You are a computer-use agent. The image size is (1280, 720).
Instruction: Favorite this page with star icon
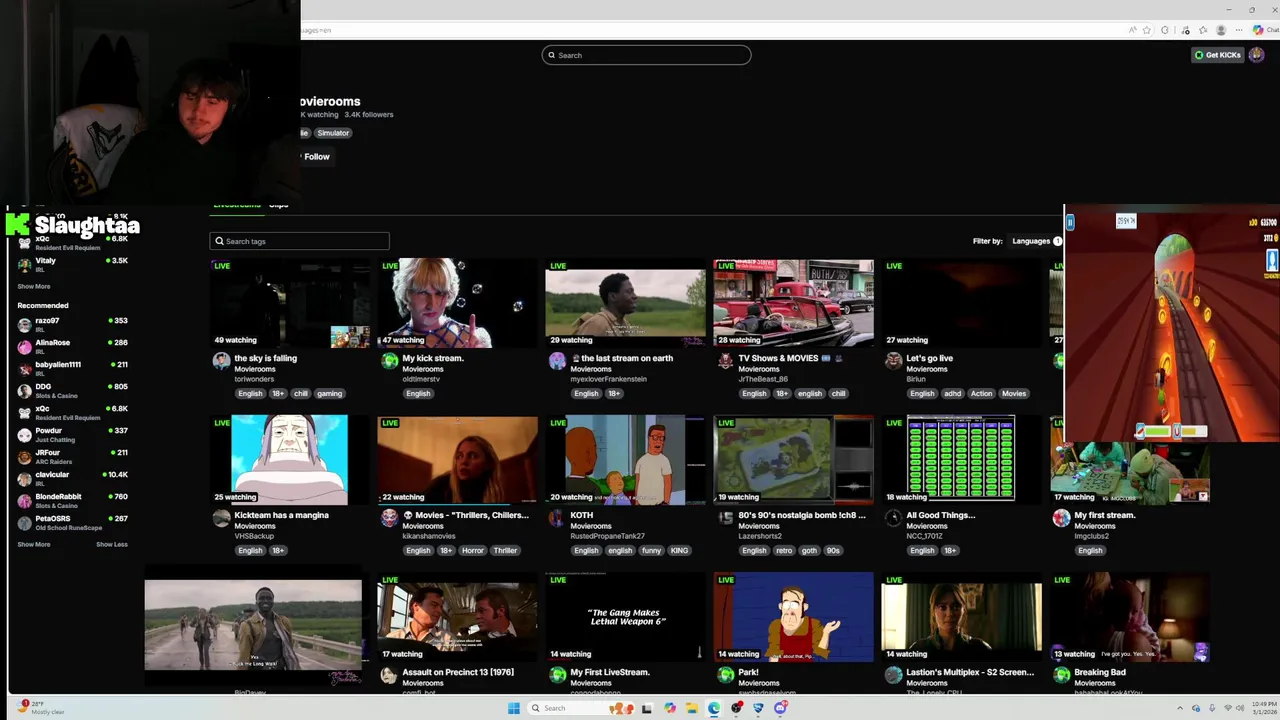pyautogui.click(x=1147, y=30)
